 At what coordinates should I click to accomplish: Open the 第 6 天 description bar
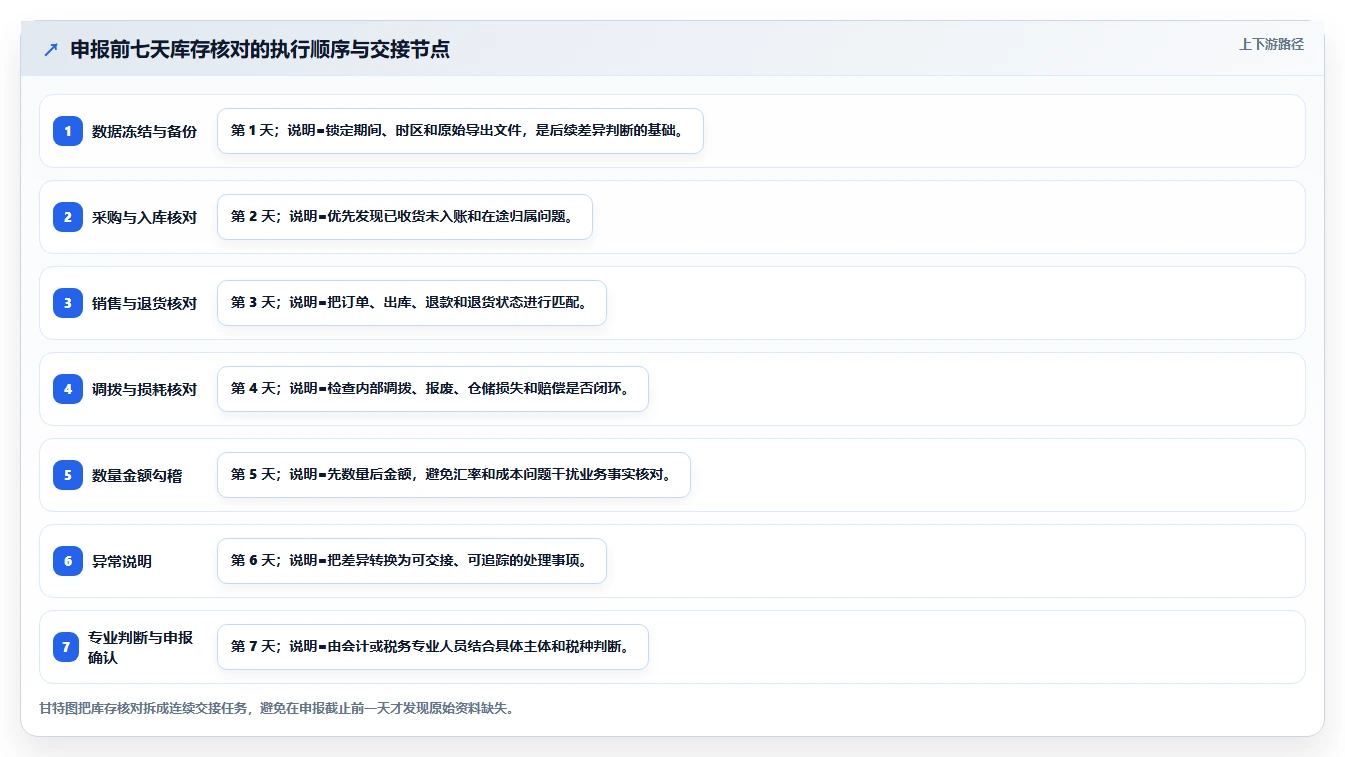[412, 561]
